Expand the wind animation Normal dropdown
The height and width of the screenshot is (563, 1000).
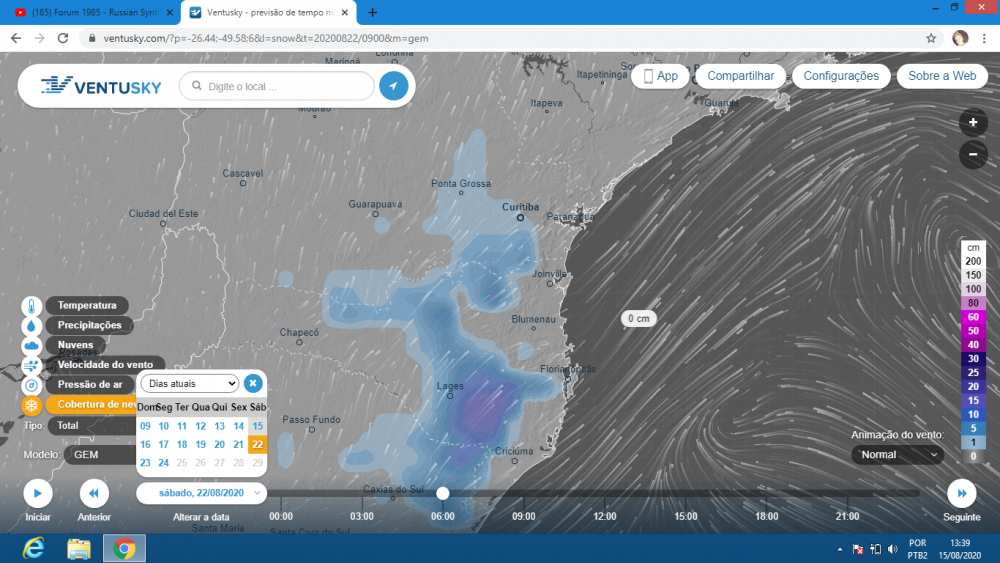897,455
